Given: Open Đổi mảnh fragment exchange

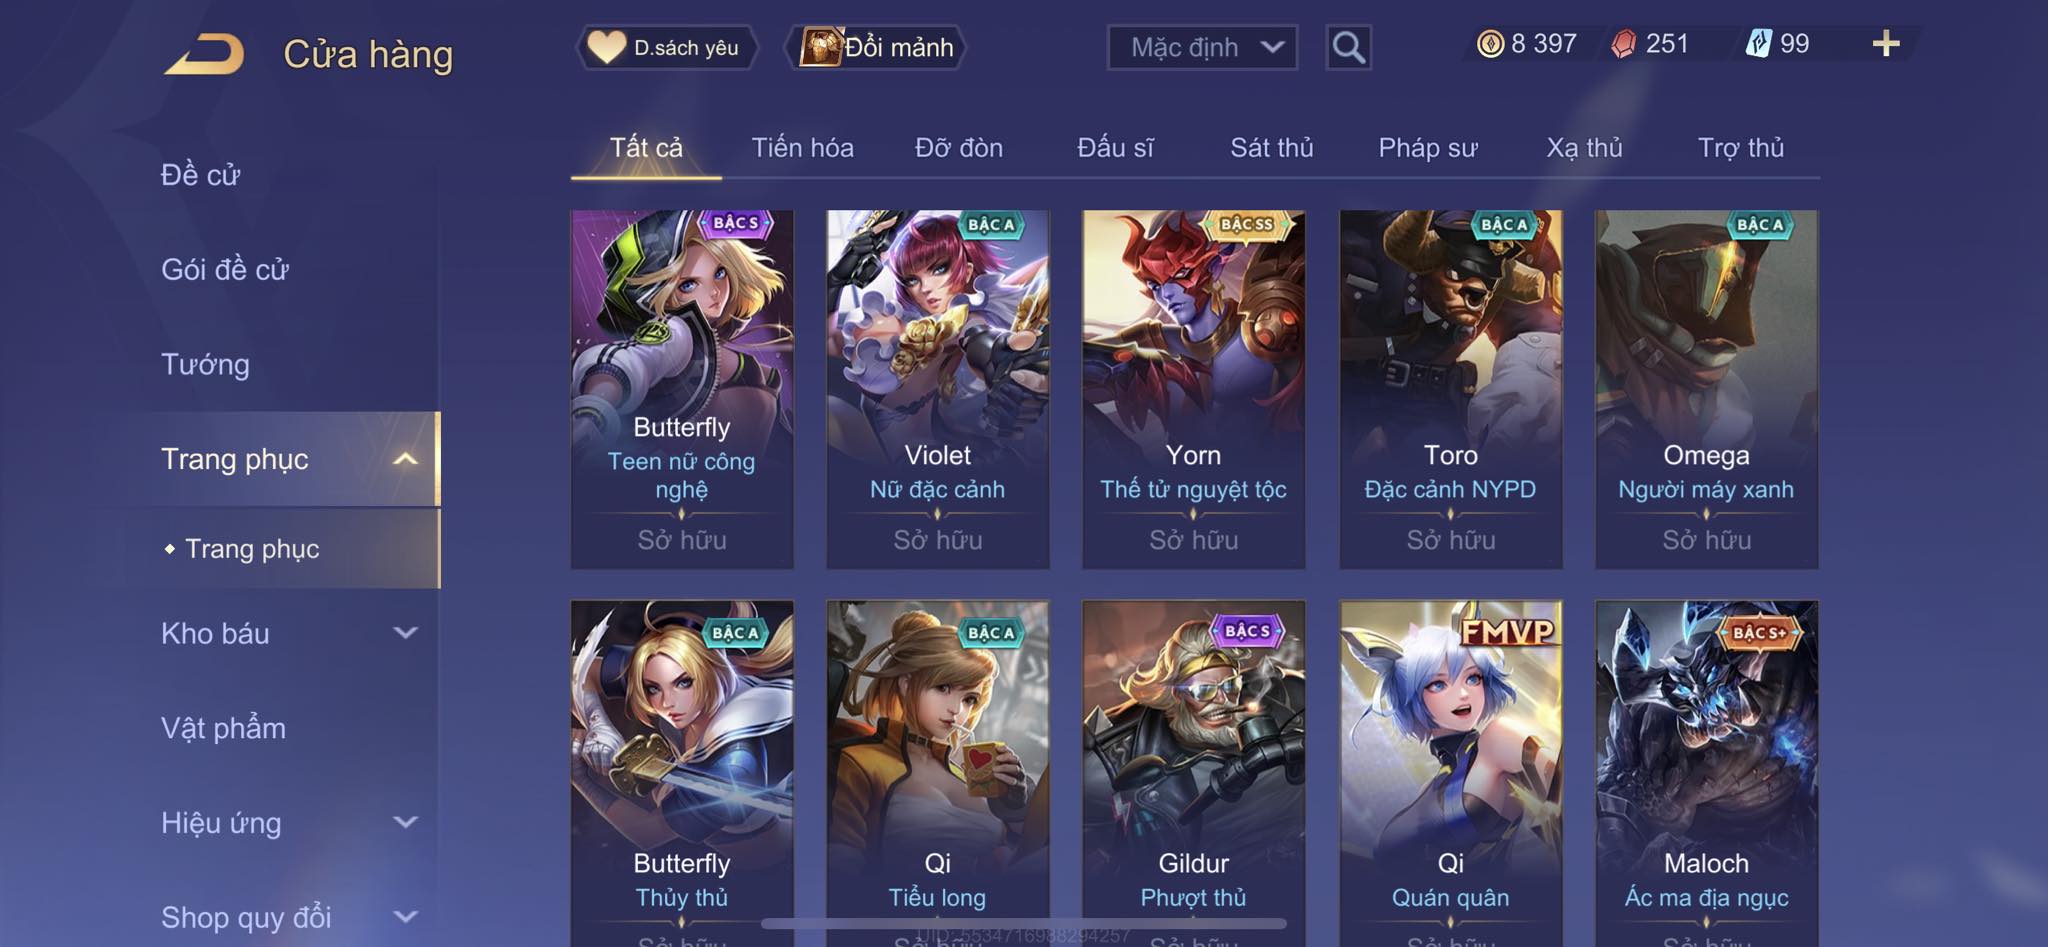Looking at the screenshot, I should pos(877,47).
